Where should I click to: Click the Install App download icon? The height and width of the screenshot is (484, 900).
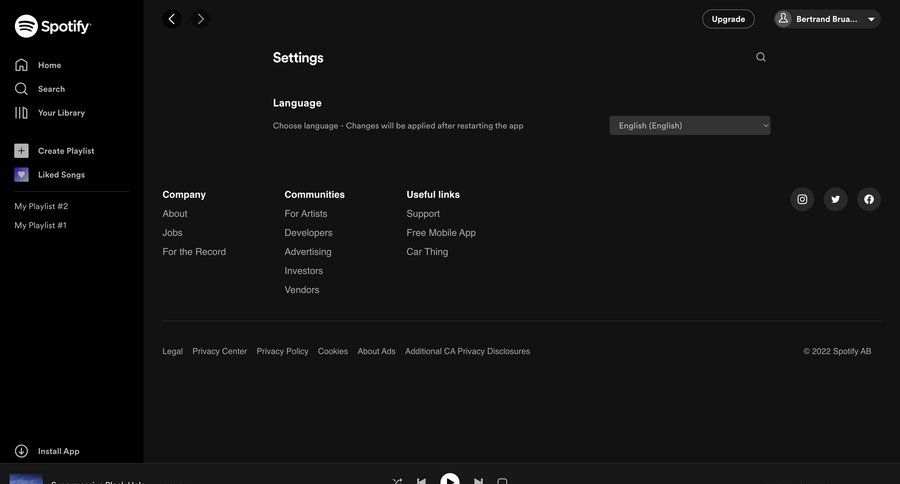[x=21, y=451]
